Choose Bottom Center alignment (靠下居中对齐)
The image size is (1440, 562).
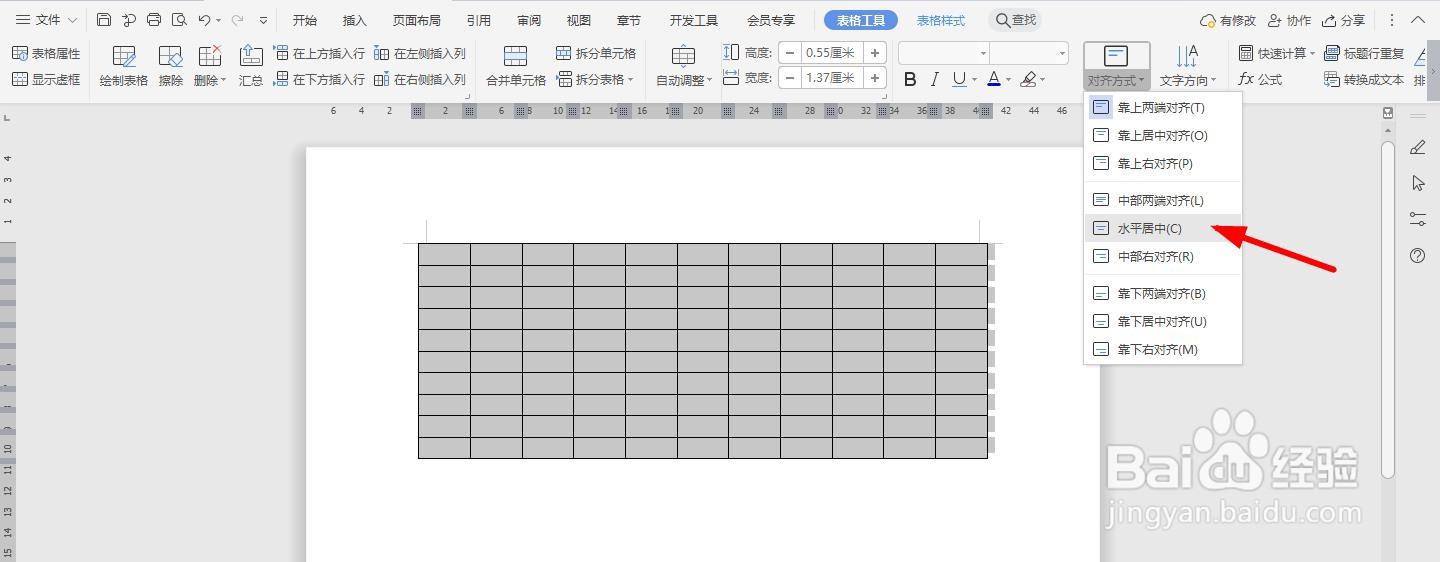click(1163, 321)
